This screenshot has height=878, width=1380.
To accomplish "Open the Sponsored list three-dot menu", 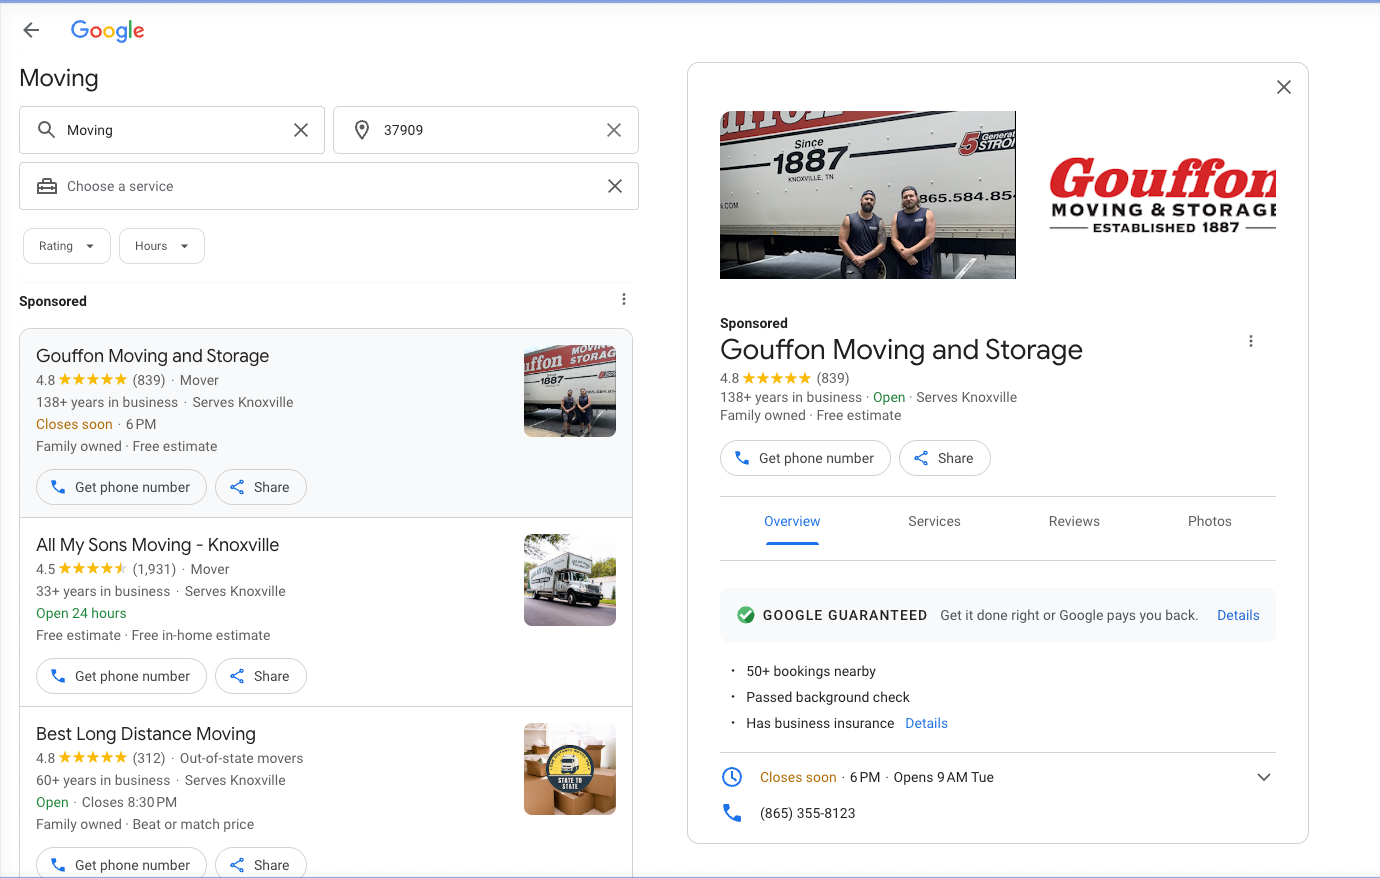I will (x=624, y=299).
